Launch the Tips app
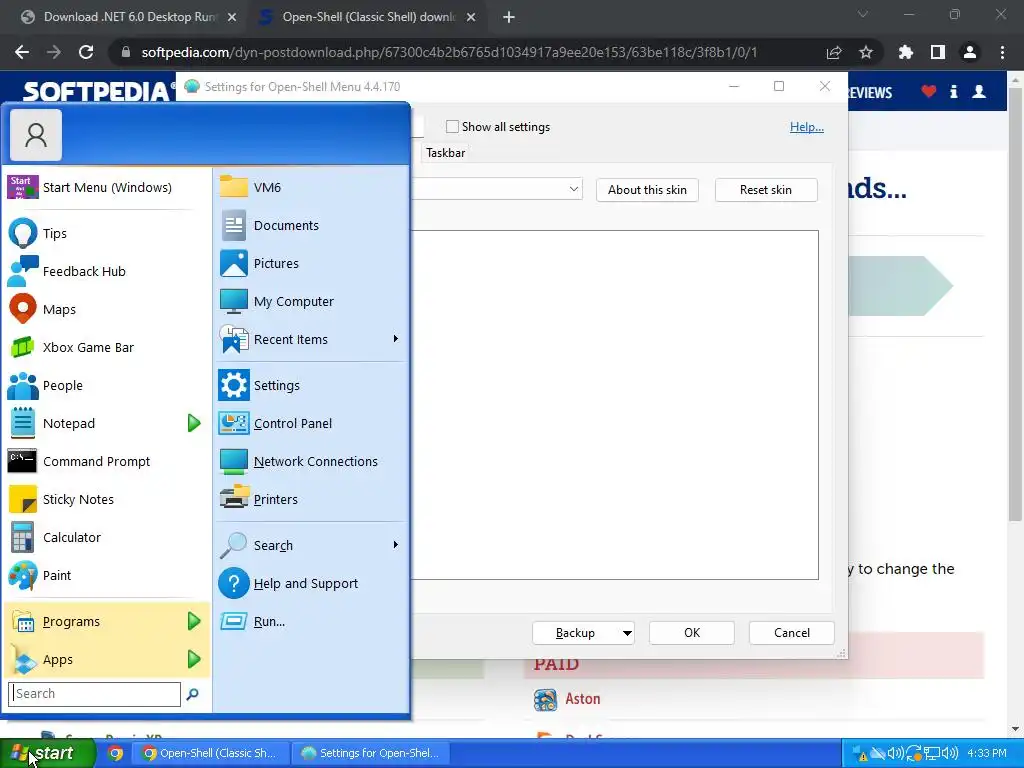Screen dimensions: 1024x768 [x=106, y=233]
